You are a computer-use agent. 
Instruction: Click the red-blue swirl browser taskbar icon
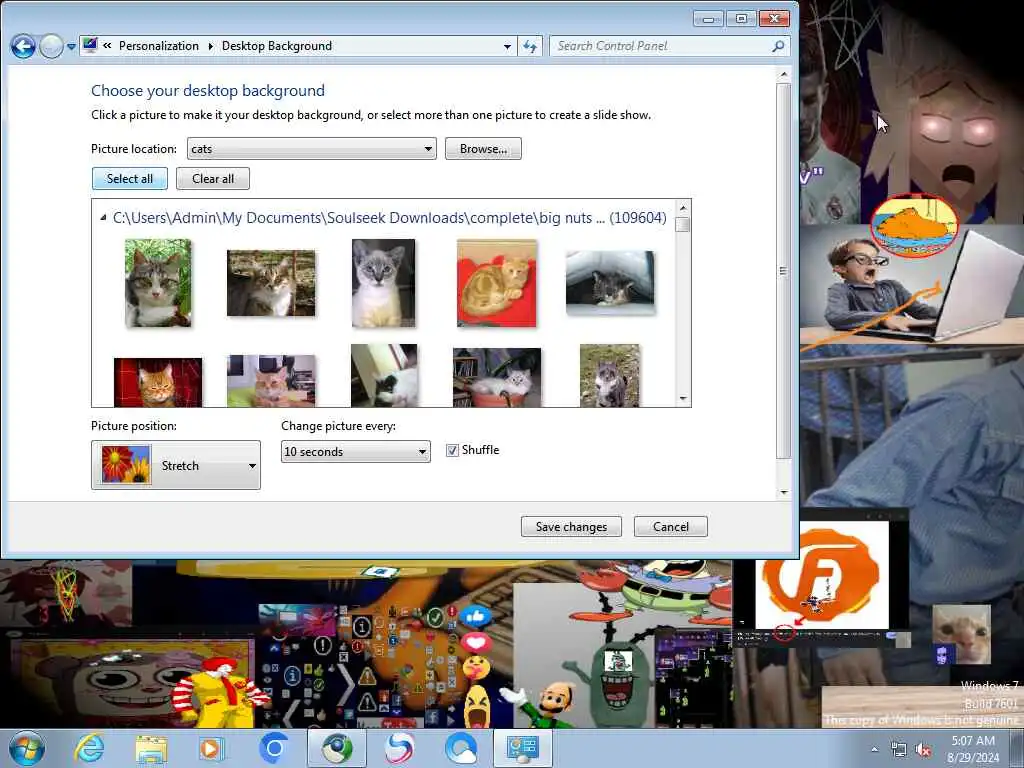pos(399,748)
